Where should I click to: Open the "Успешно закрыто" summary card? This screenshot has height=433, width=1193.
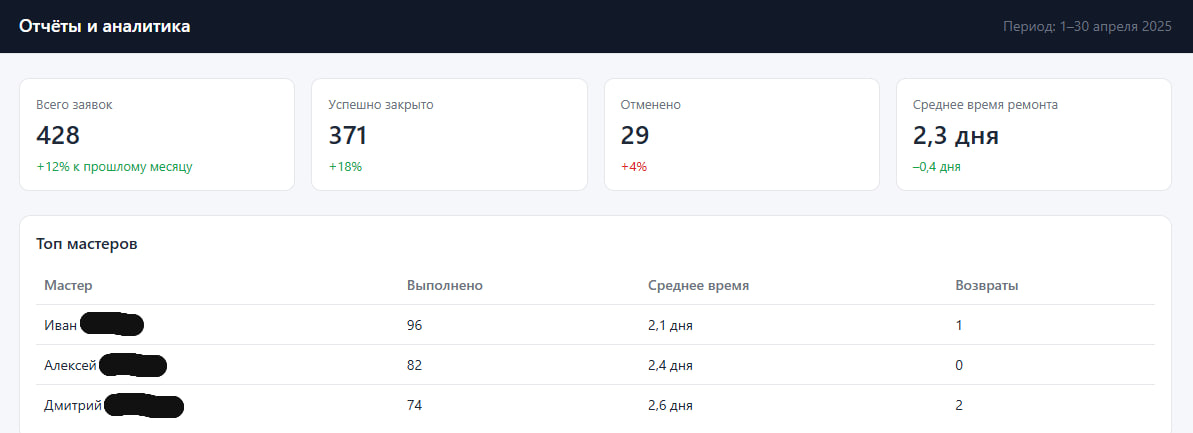[x=449, y=134]
